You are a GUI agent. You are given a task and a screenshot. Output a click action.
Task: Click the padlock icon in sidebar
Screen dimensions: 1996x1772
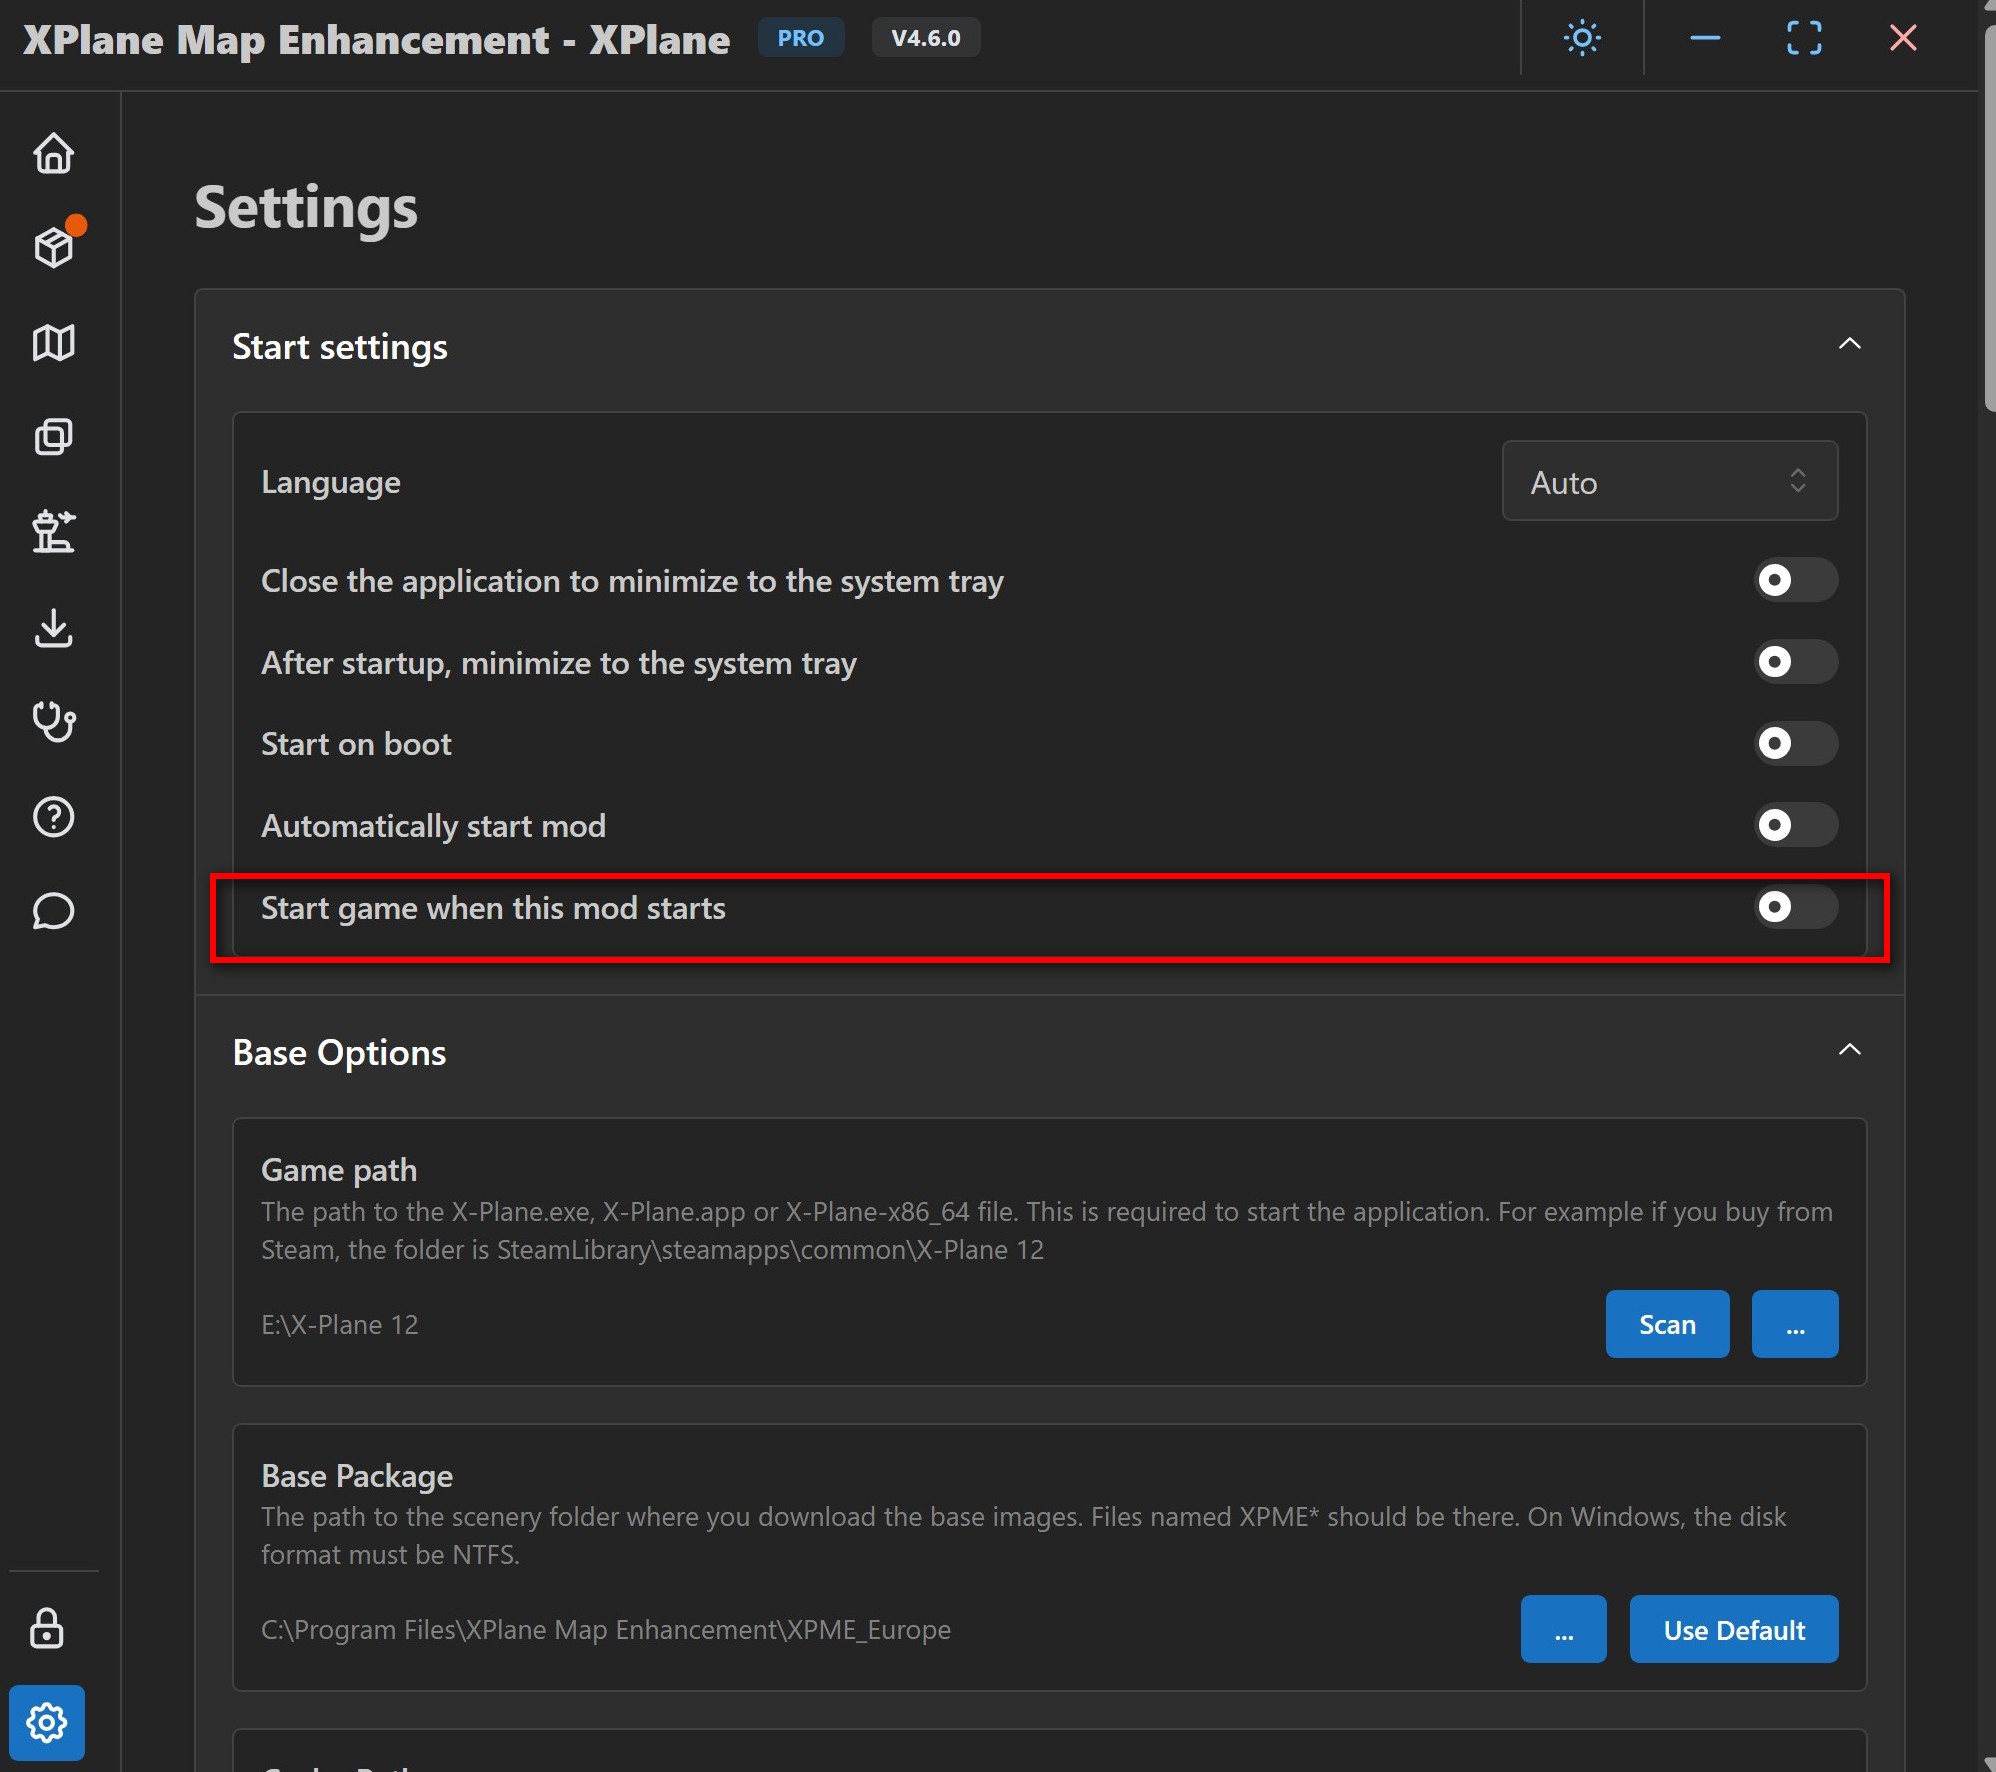47,1628
